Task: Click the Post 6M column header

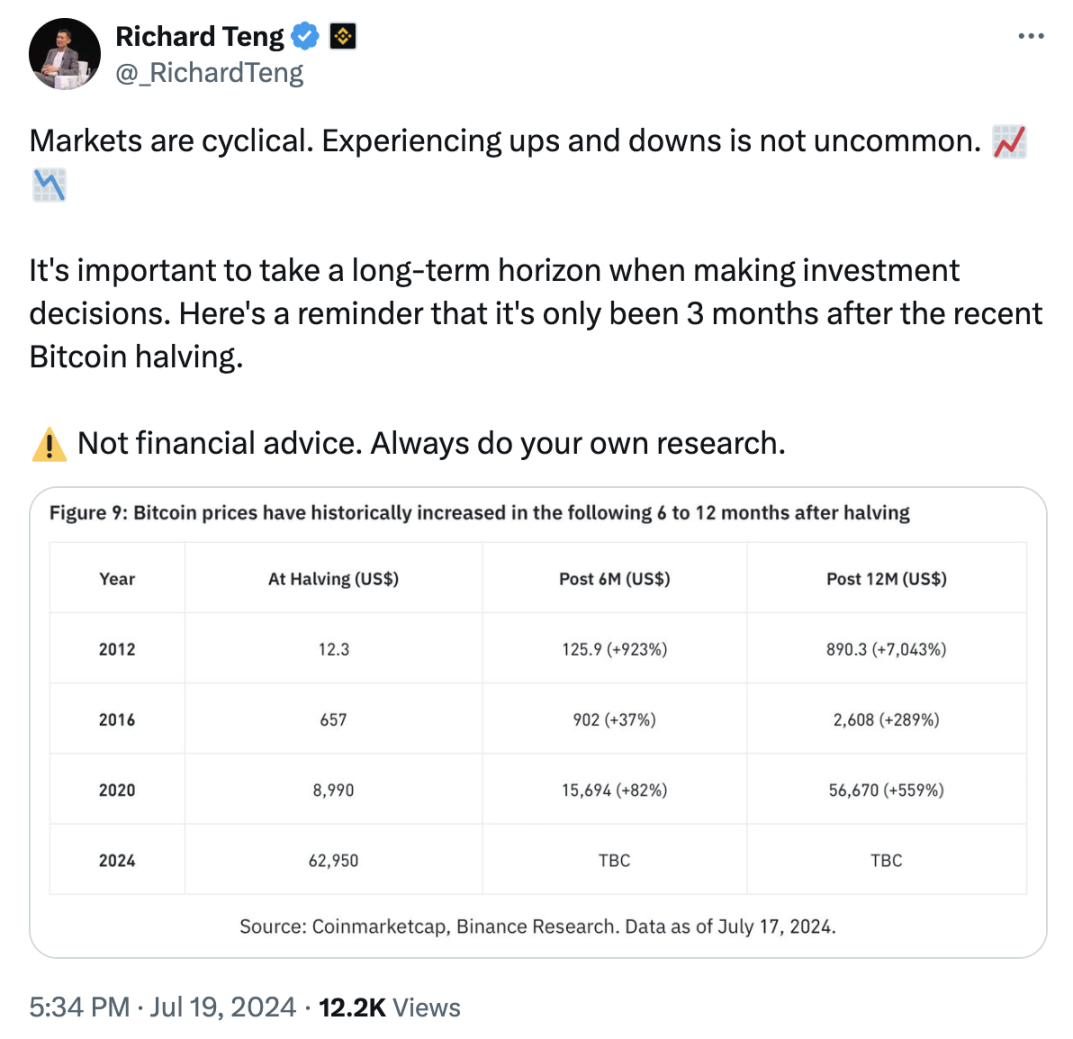Action: [x=614, y=578]
